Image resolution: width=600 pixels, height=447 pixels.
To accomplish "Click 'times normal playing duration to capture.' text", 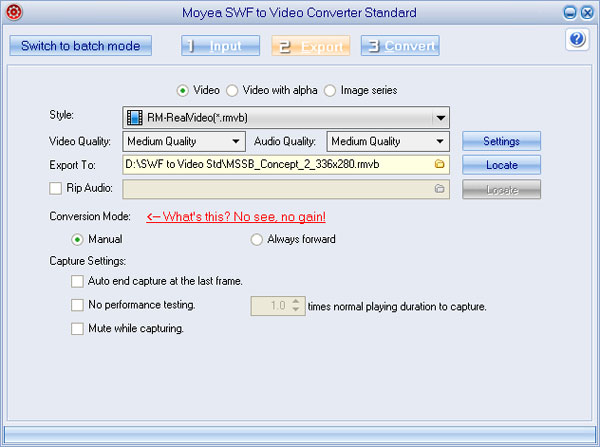I will click(397, 307).
